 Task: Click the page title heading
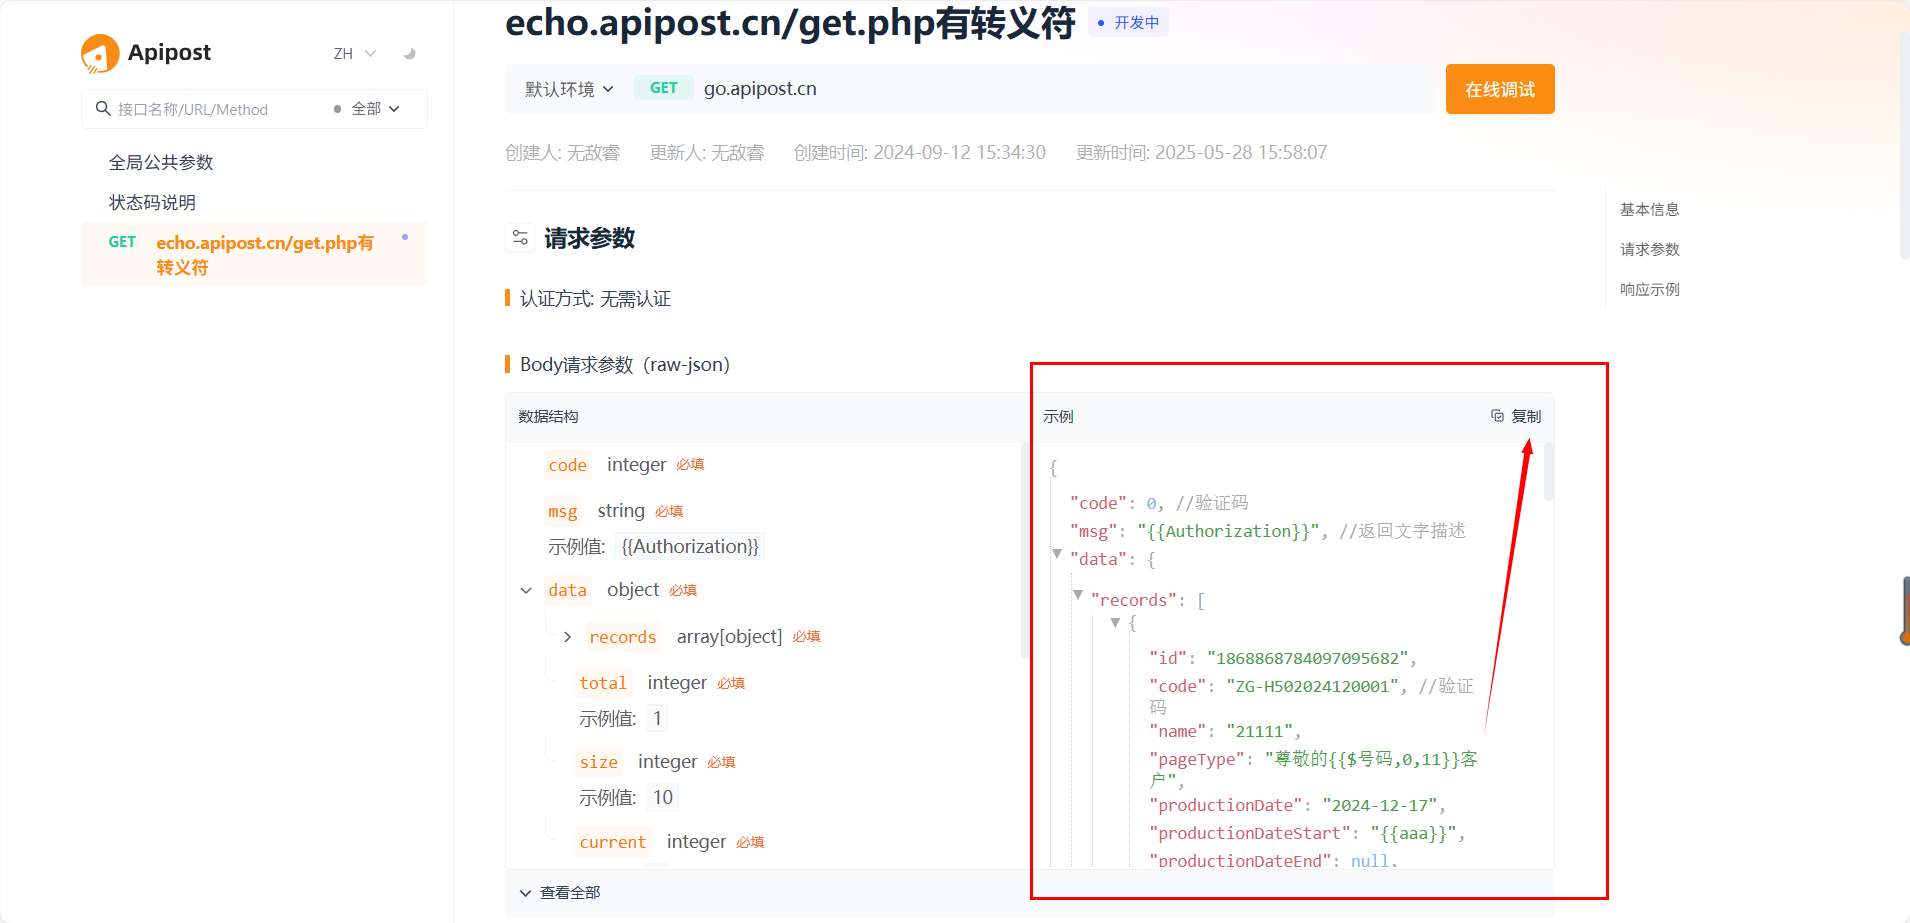(790, 23)
